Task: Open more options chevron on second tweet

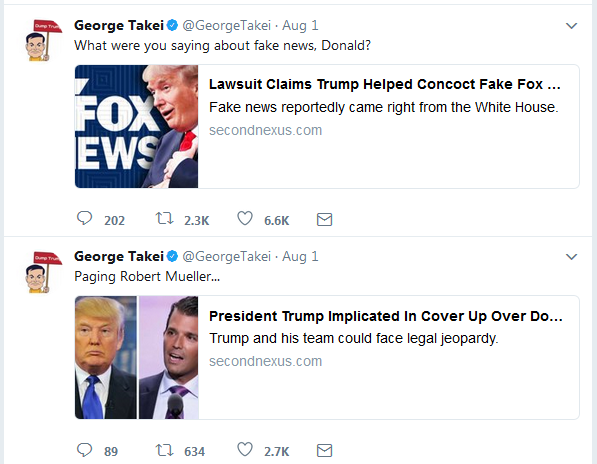Action: tap(571, 257)
